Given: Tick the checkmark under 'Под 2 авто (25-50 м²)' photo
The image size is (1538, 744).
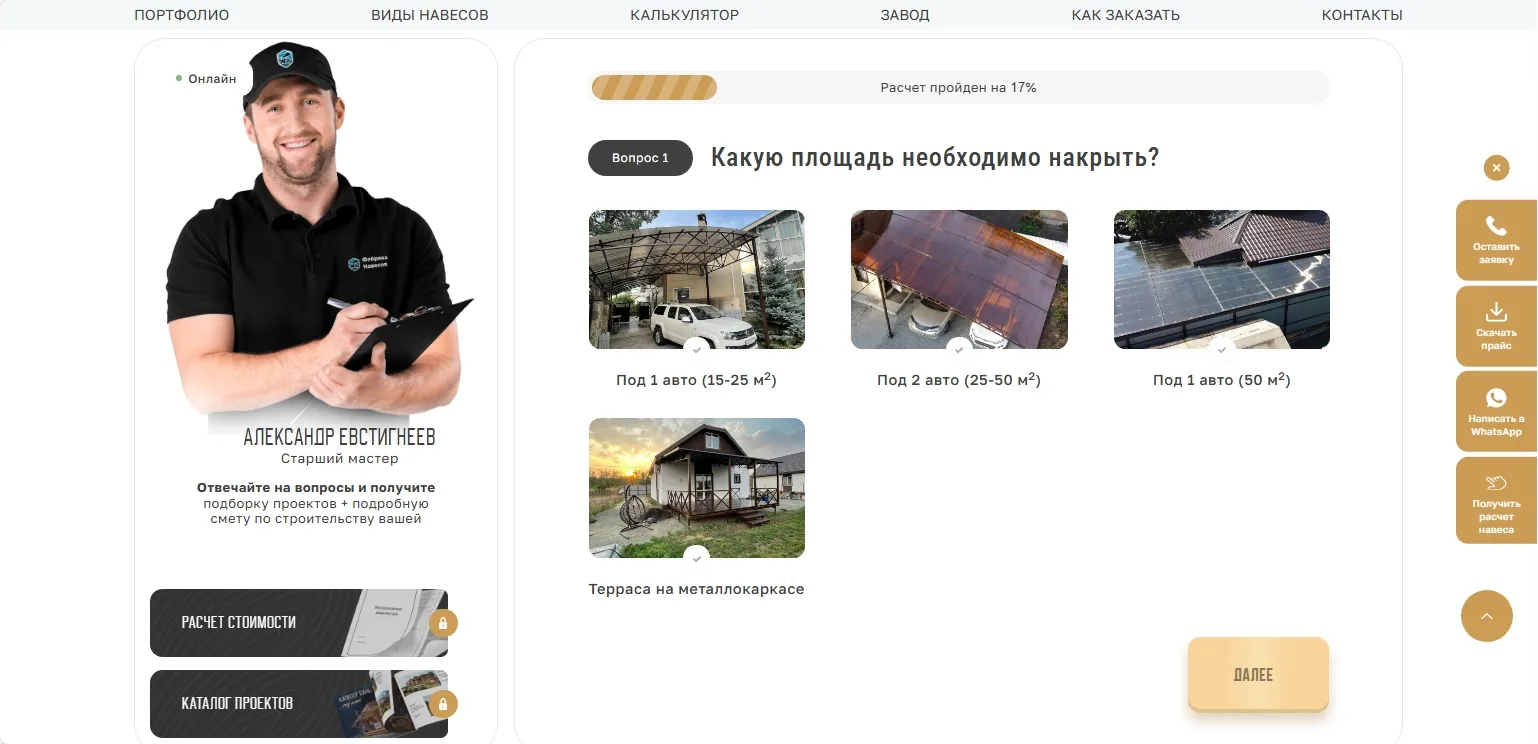Looking at the screenshot, I should point(959,350).
